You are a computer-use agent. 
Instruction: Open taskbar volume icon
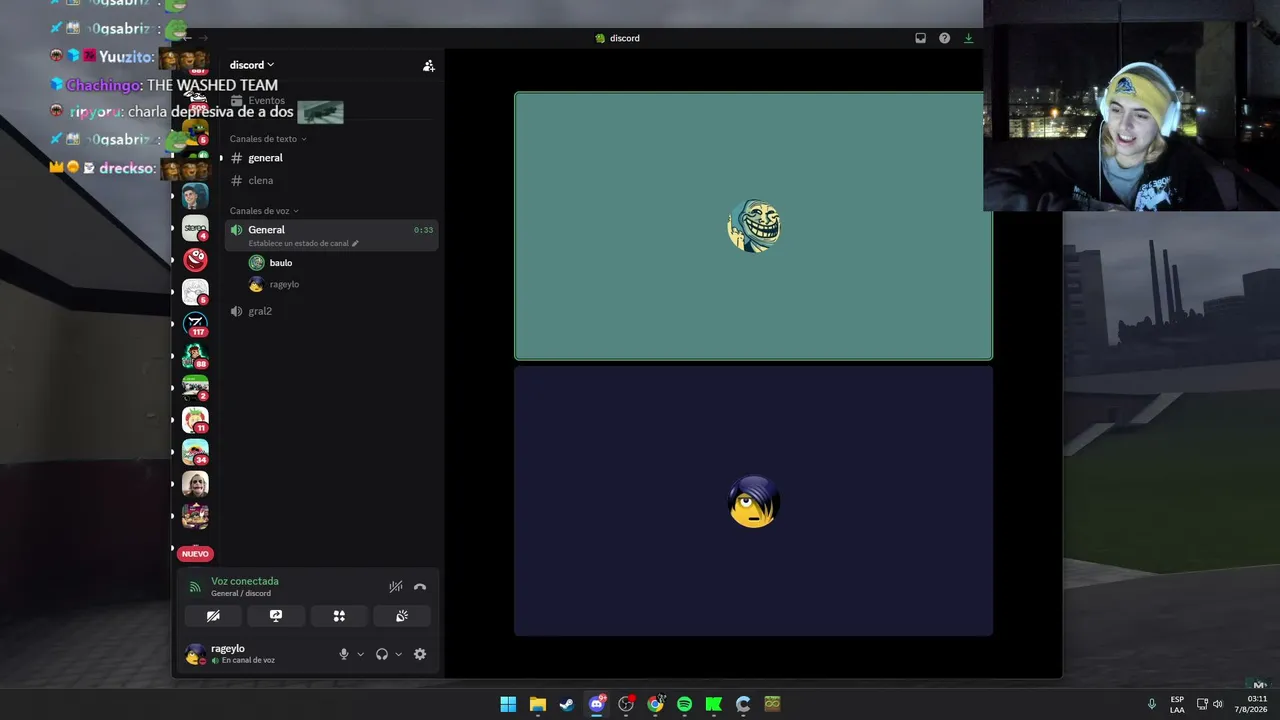coord(1218,704)
